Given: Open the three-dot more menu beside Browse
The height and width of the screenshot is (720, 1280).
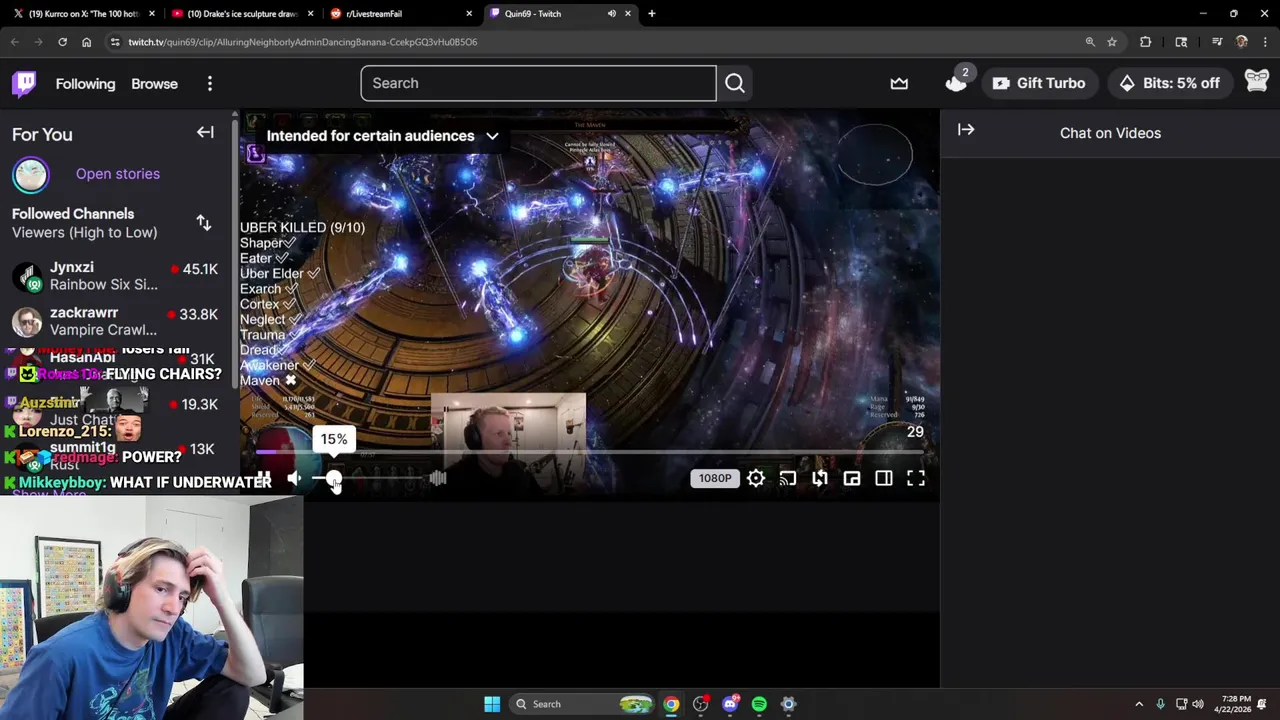Looking at the screenshot, I should [209, 84].
